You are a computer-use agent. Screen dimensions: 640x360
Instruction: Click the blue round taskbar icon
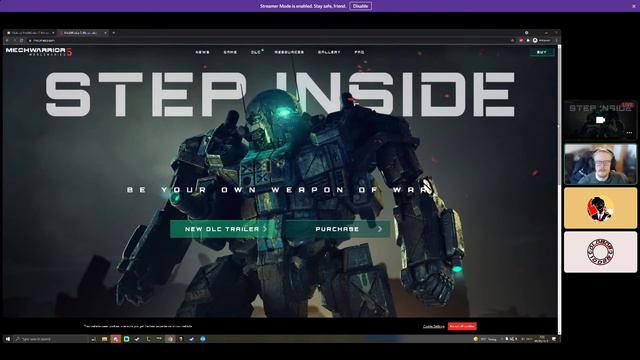[x=203, y=339]
